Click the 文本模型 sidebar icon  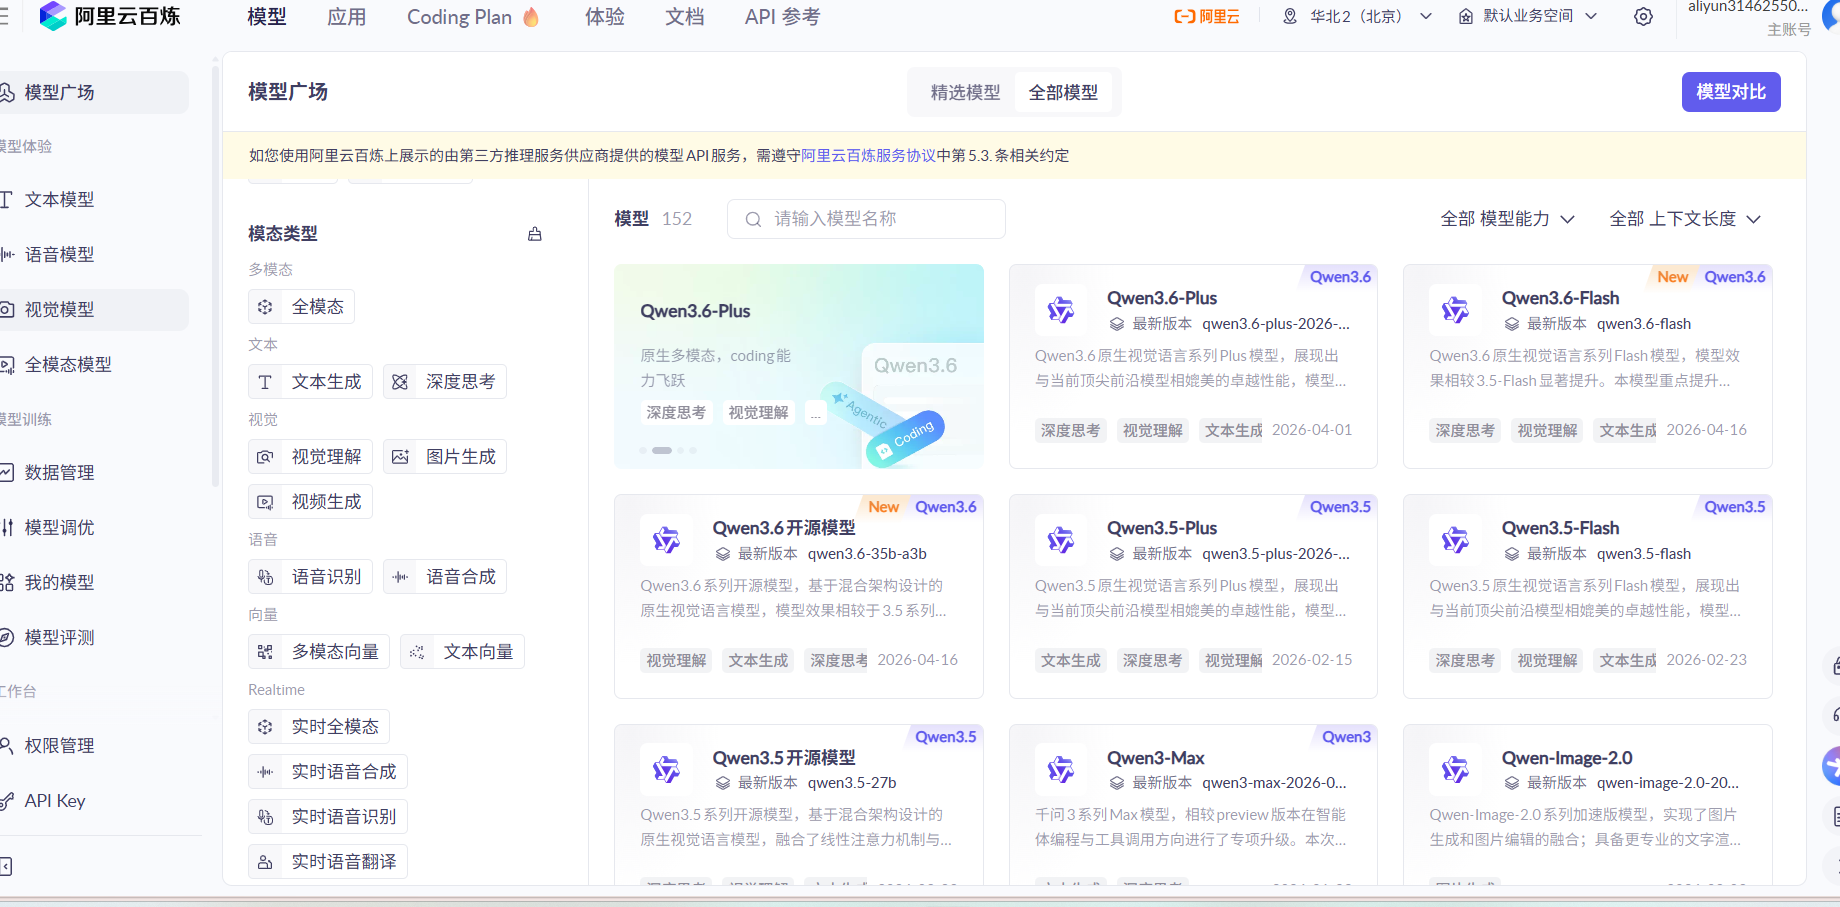point(6,199)
